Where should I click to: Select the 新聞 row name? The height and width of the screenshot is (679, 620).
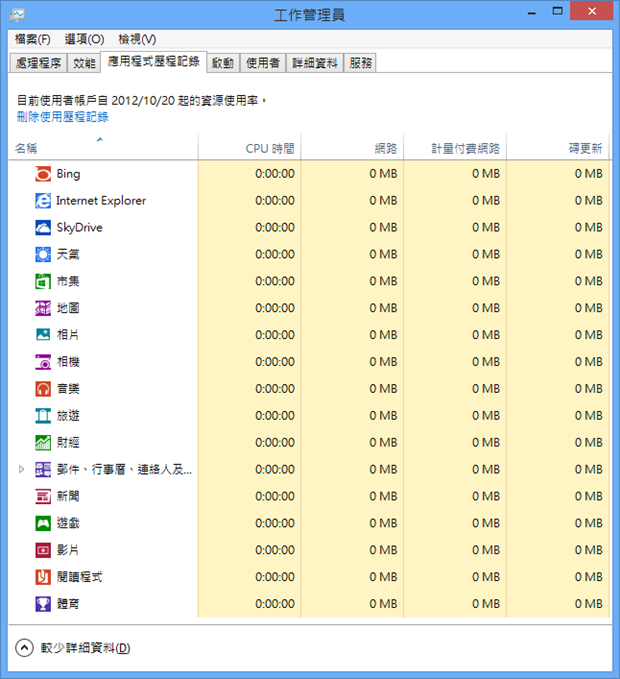68,496
